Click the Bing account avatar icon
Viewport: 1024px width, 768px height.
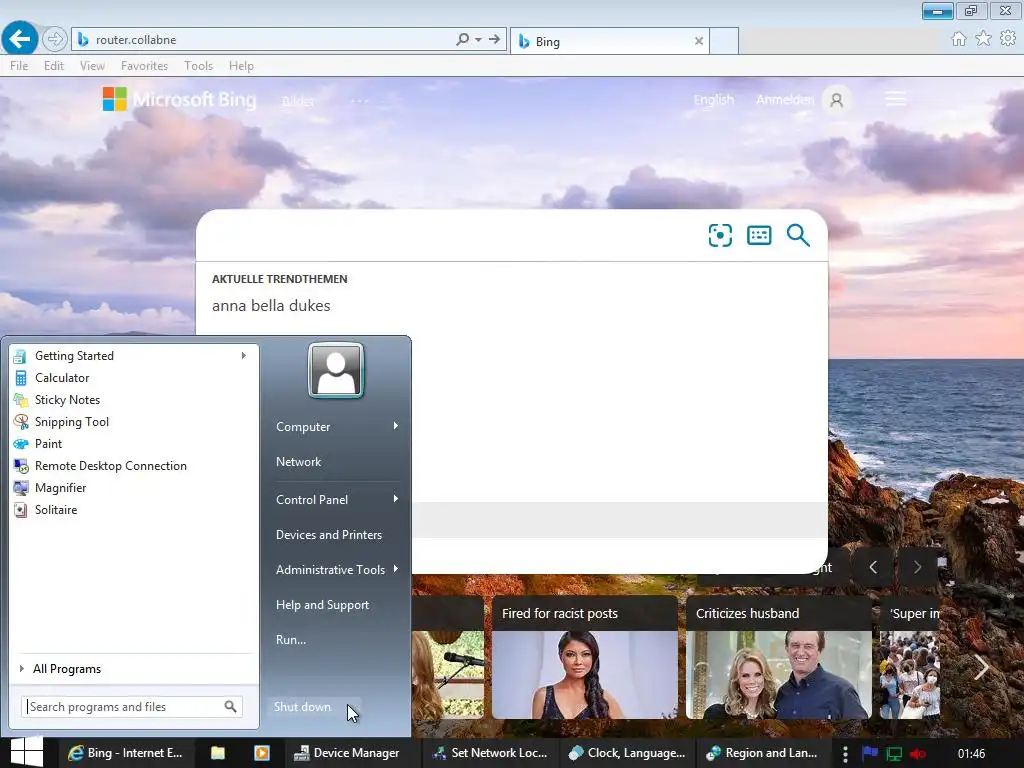pos(837,100)
